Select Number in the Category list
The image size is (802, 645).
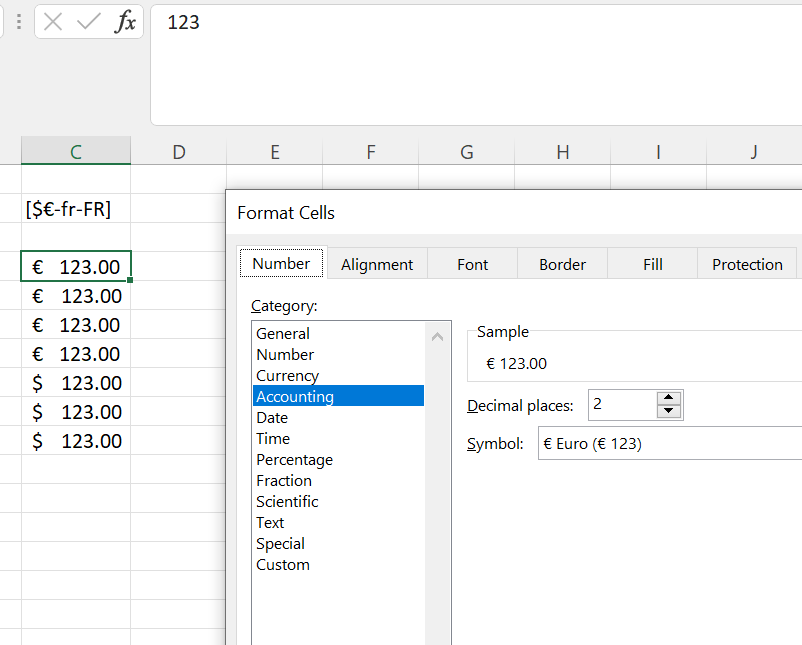pos(339,354)
